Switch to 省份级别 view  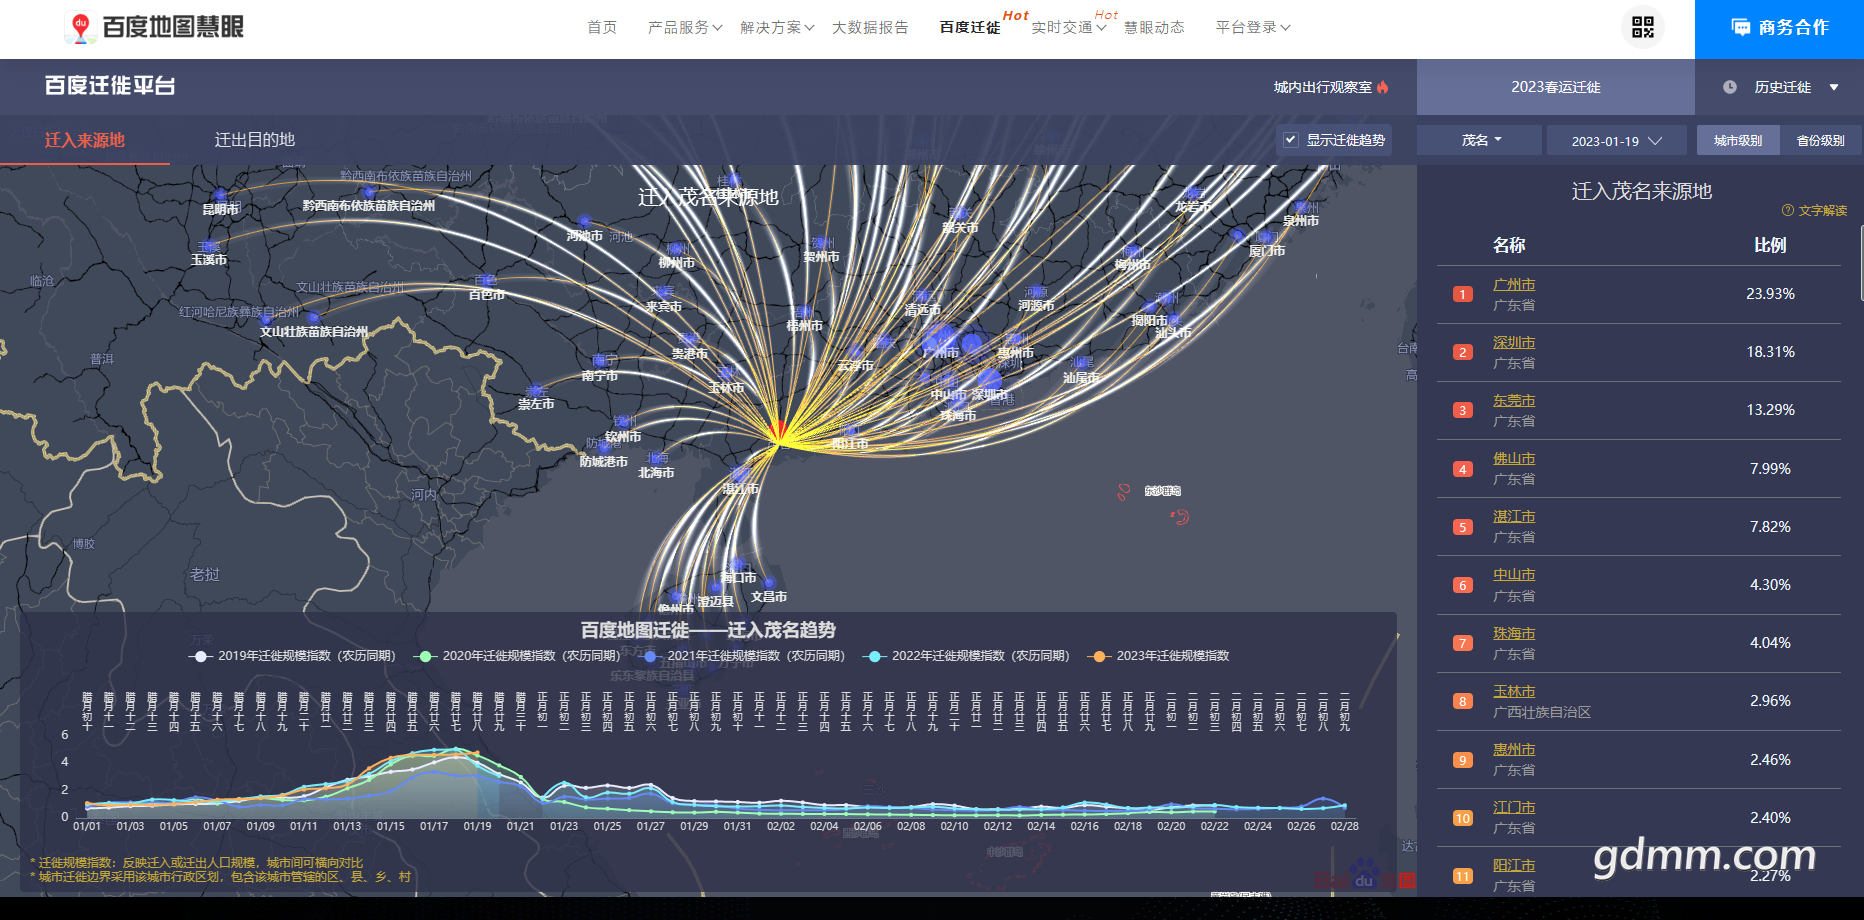[x=1820, y=140]
